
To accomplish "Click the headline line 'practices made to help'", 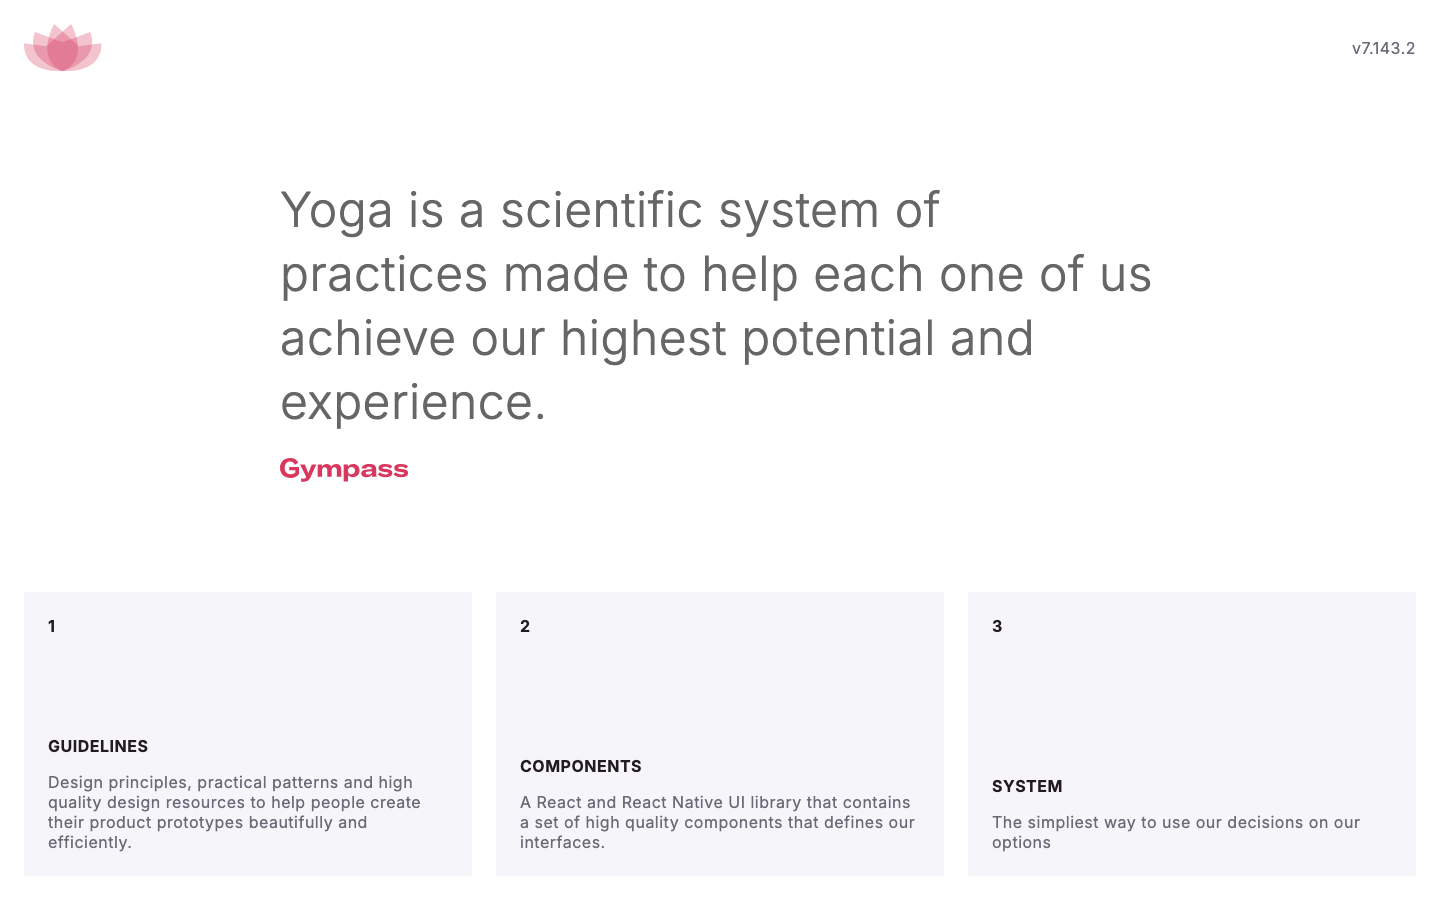I will point(716,275).
